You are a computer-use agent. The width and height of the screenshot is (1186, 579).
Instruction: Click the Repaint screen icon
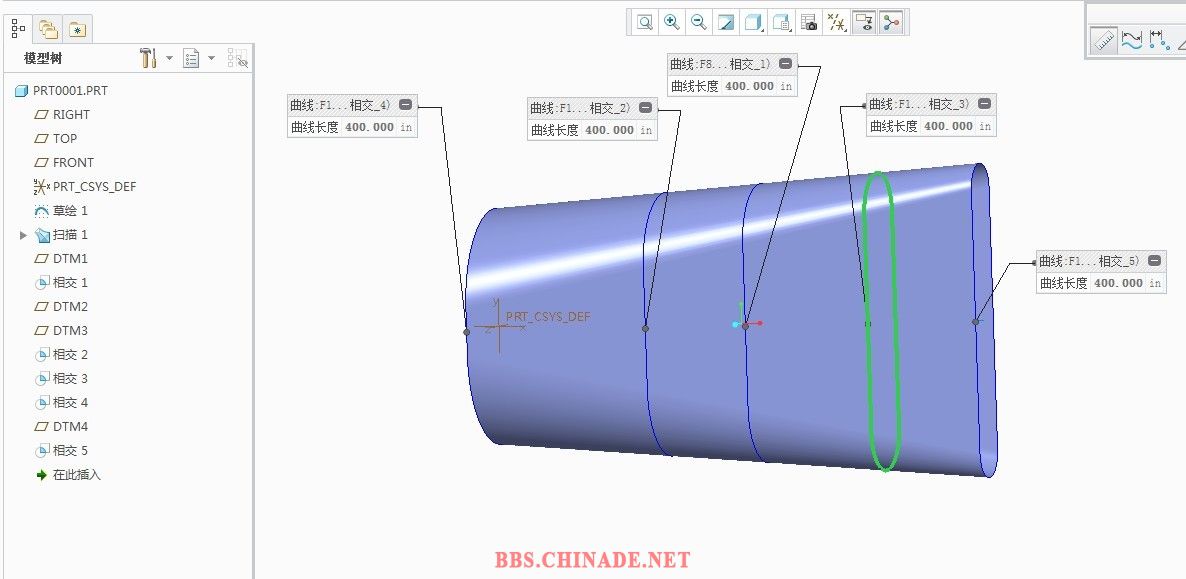(727, 22)
